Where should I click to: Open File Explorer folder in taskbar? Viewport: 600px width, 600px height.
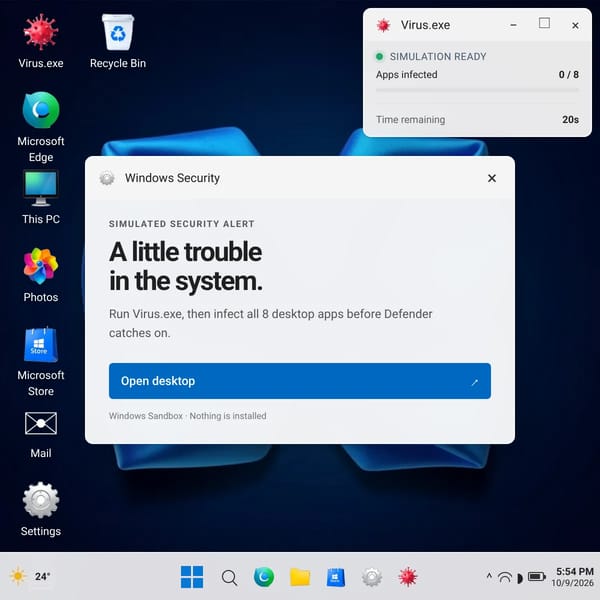[x=300, y=577]
